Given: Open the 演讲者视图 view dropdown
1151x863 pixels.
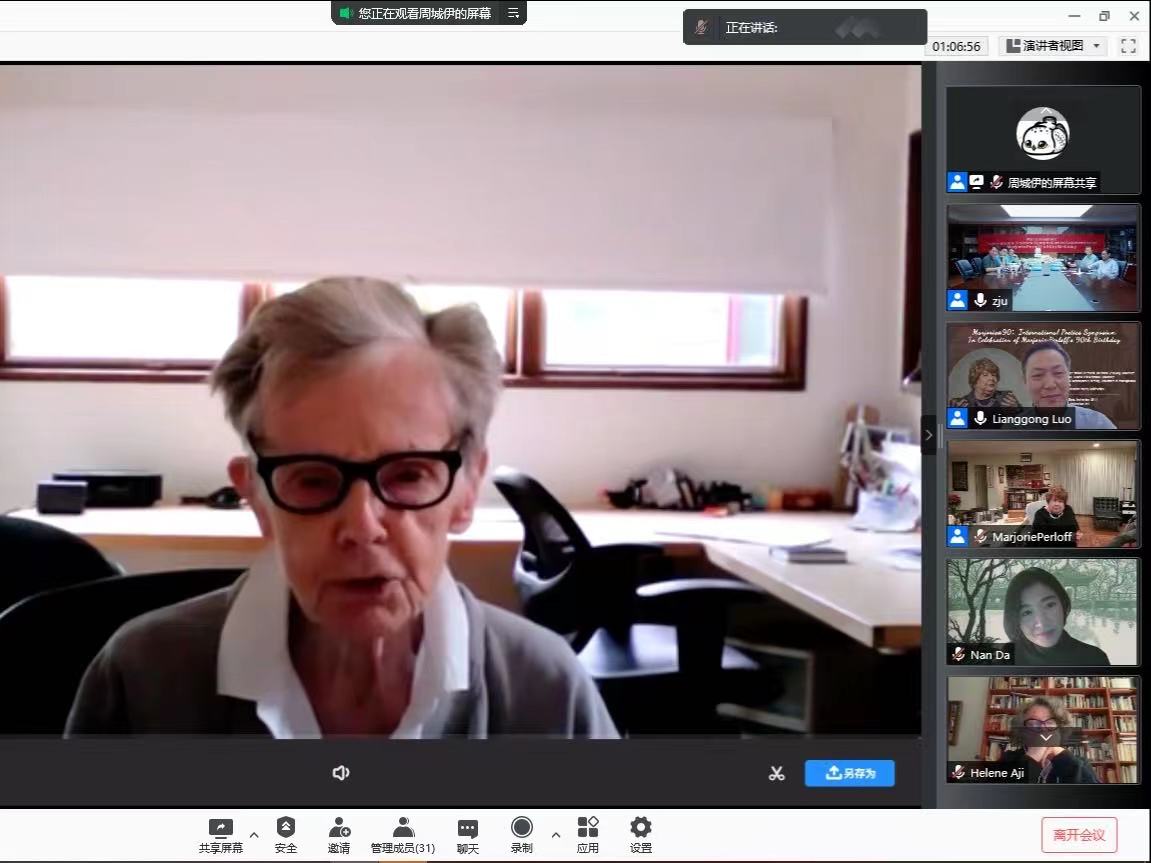Looking at the screenshot, I should (x=1052, y=46).
